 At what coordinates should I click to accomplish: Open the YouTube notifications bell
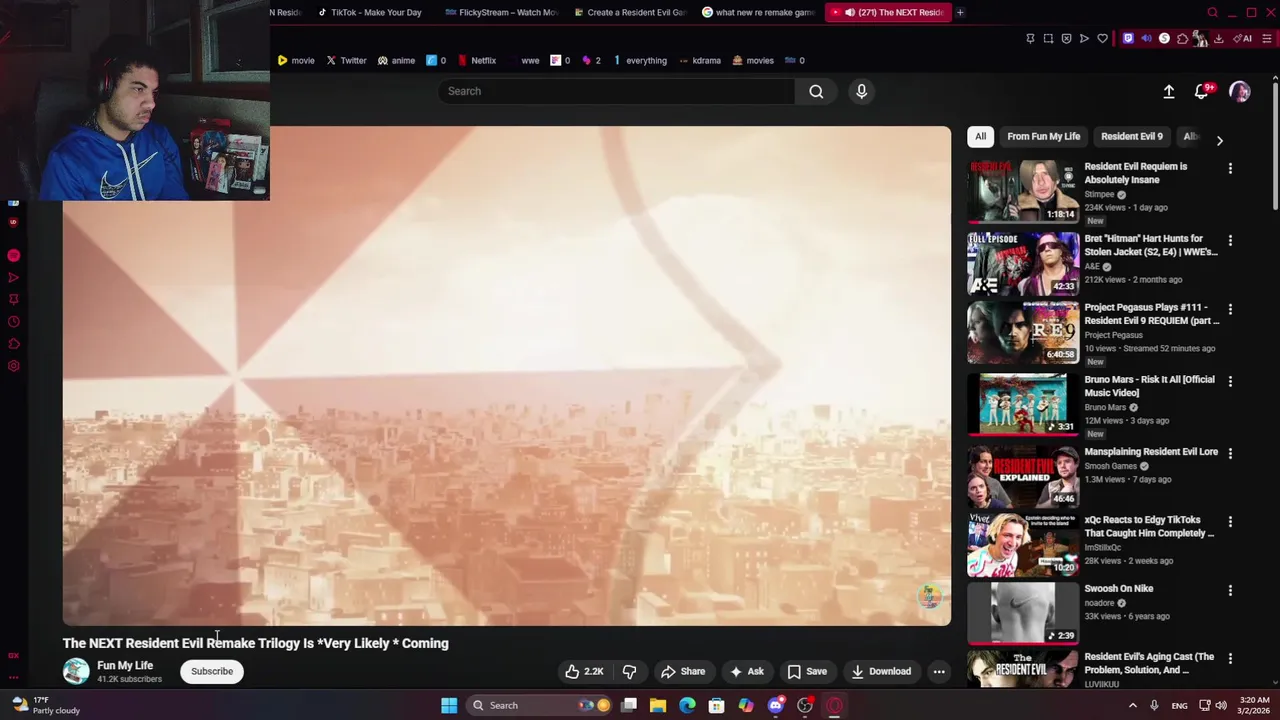[x=1203, y=91]
